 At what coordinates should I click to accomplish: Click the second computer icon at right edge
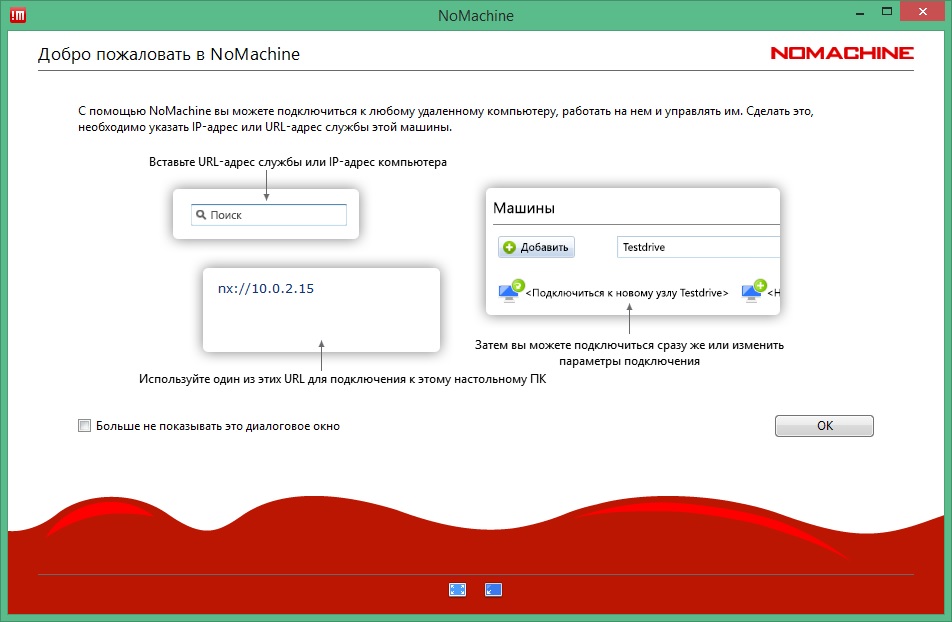point(753,291)
